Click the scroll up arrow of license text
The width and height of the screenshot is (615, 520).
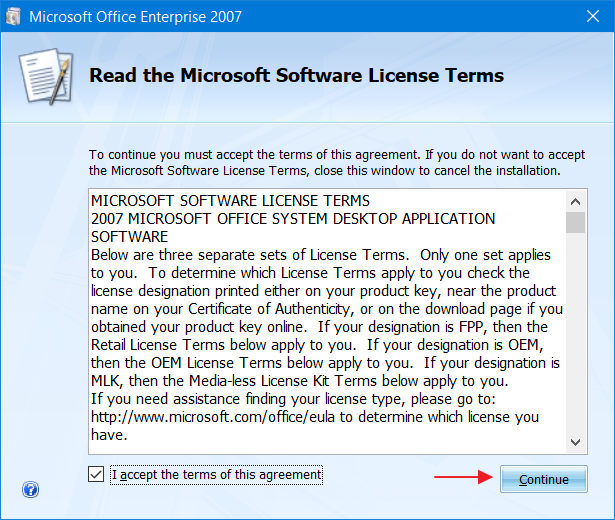coord(575,202)
